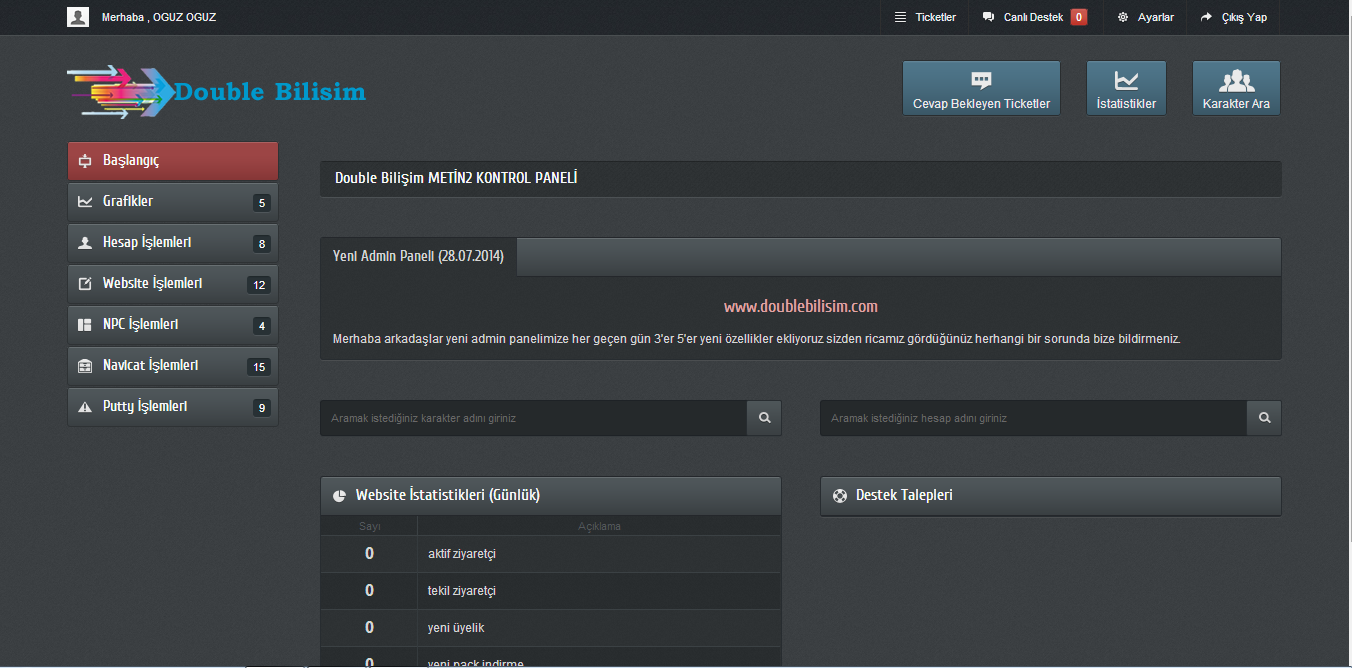The height and width of the screenshot is (668, 1352).
Task: Click the Putty İşlemleri badge showing 9
Action: 262,408
